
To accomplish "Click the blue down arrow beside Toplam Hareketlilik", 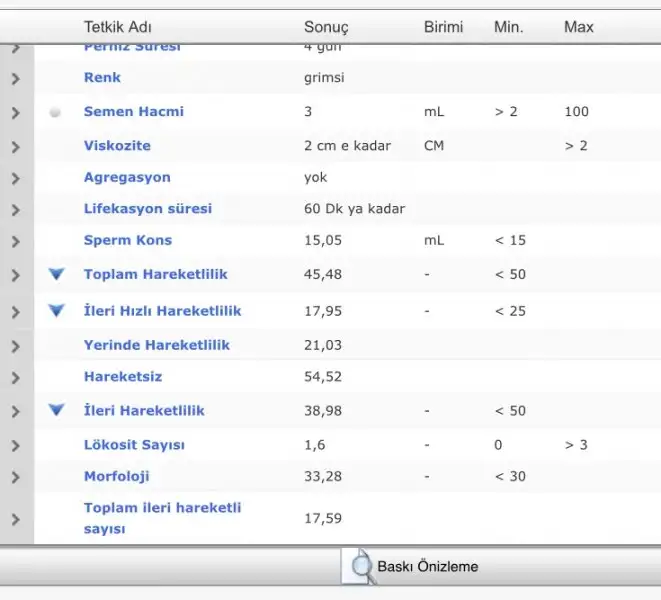I will [57, 274].
